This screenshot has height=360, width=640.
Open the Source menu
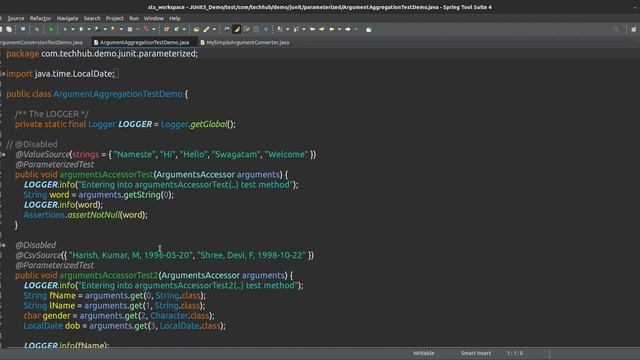click(16, 18)
